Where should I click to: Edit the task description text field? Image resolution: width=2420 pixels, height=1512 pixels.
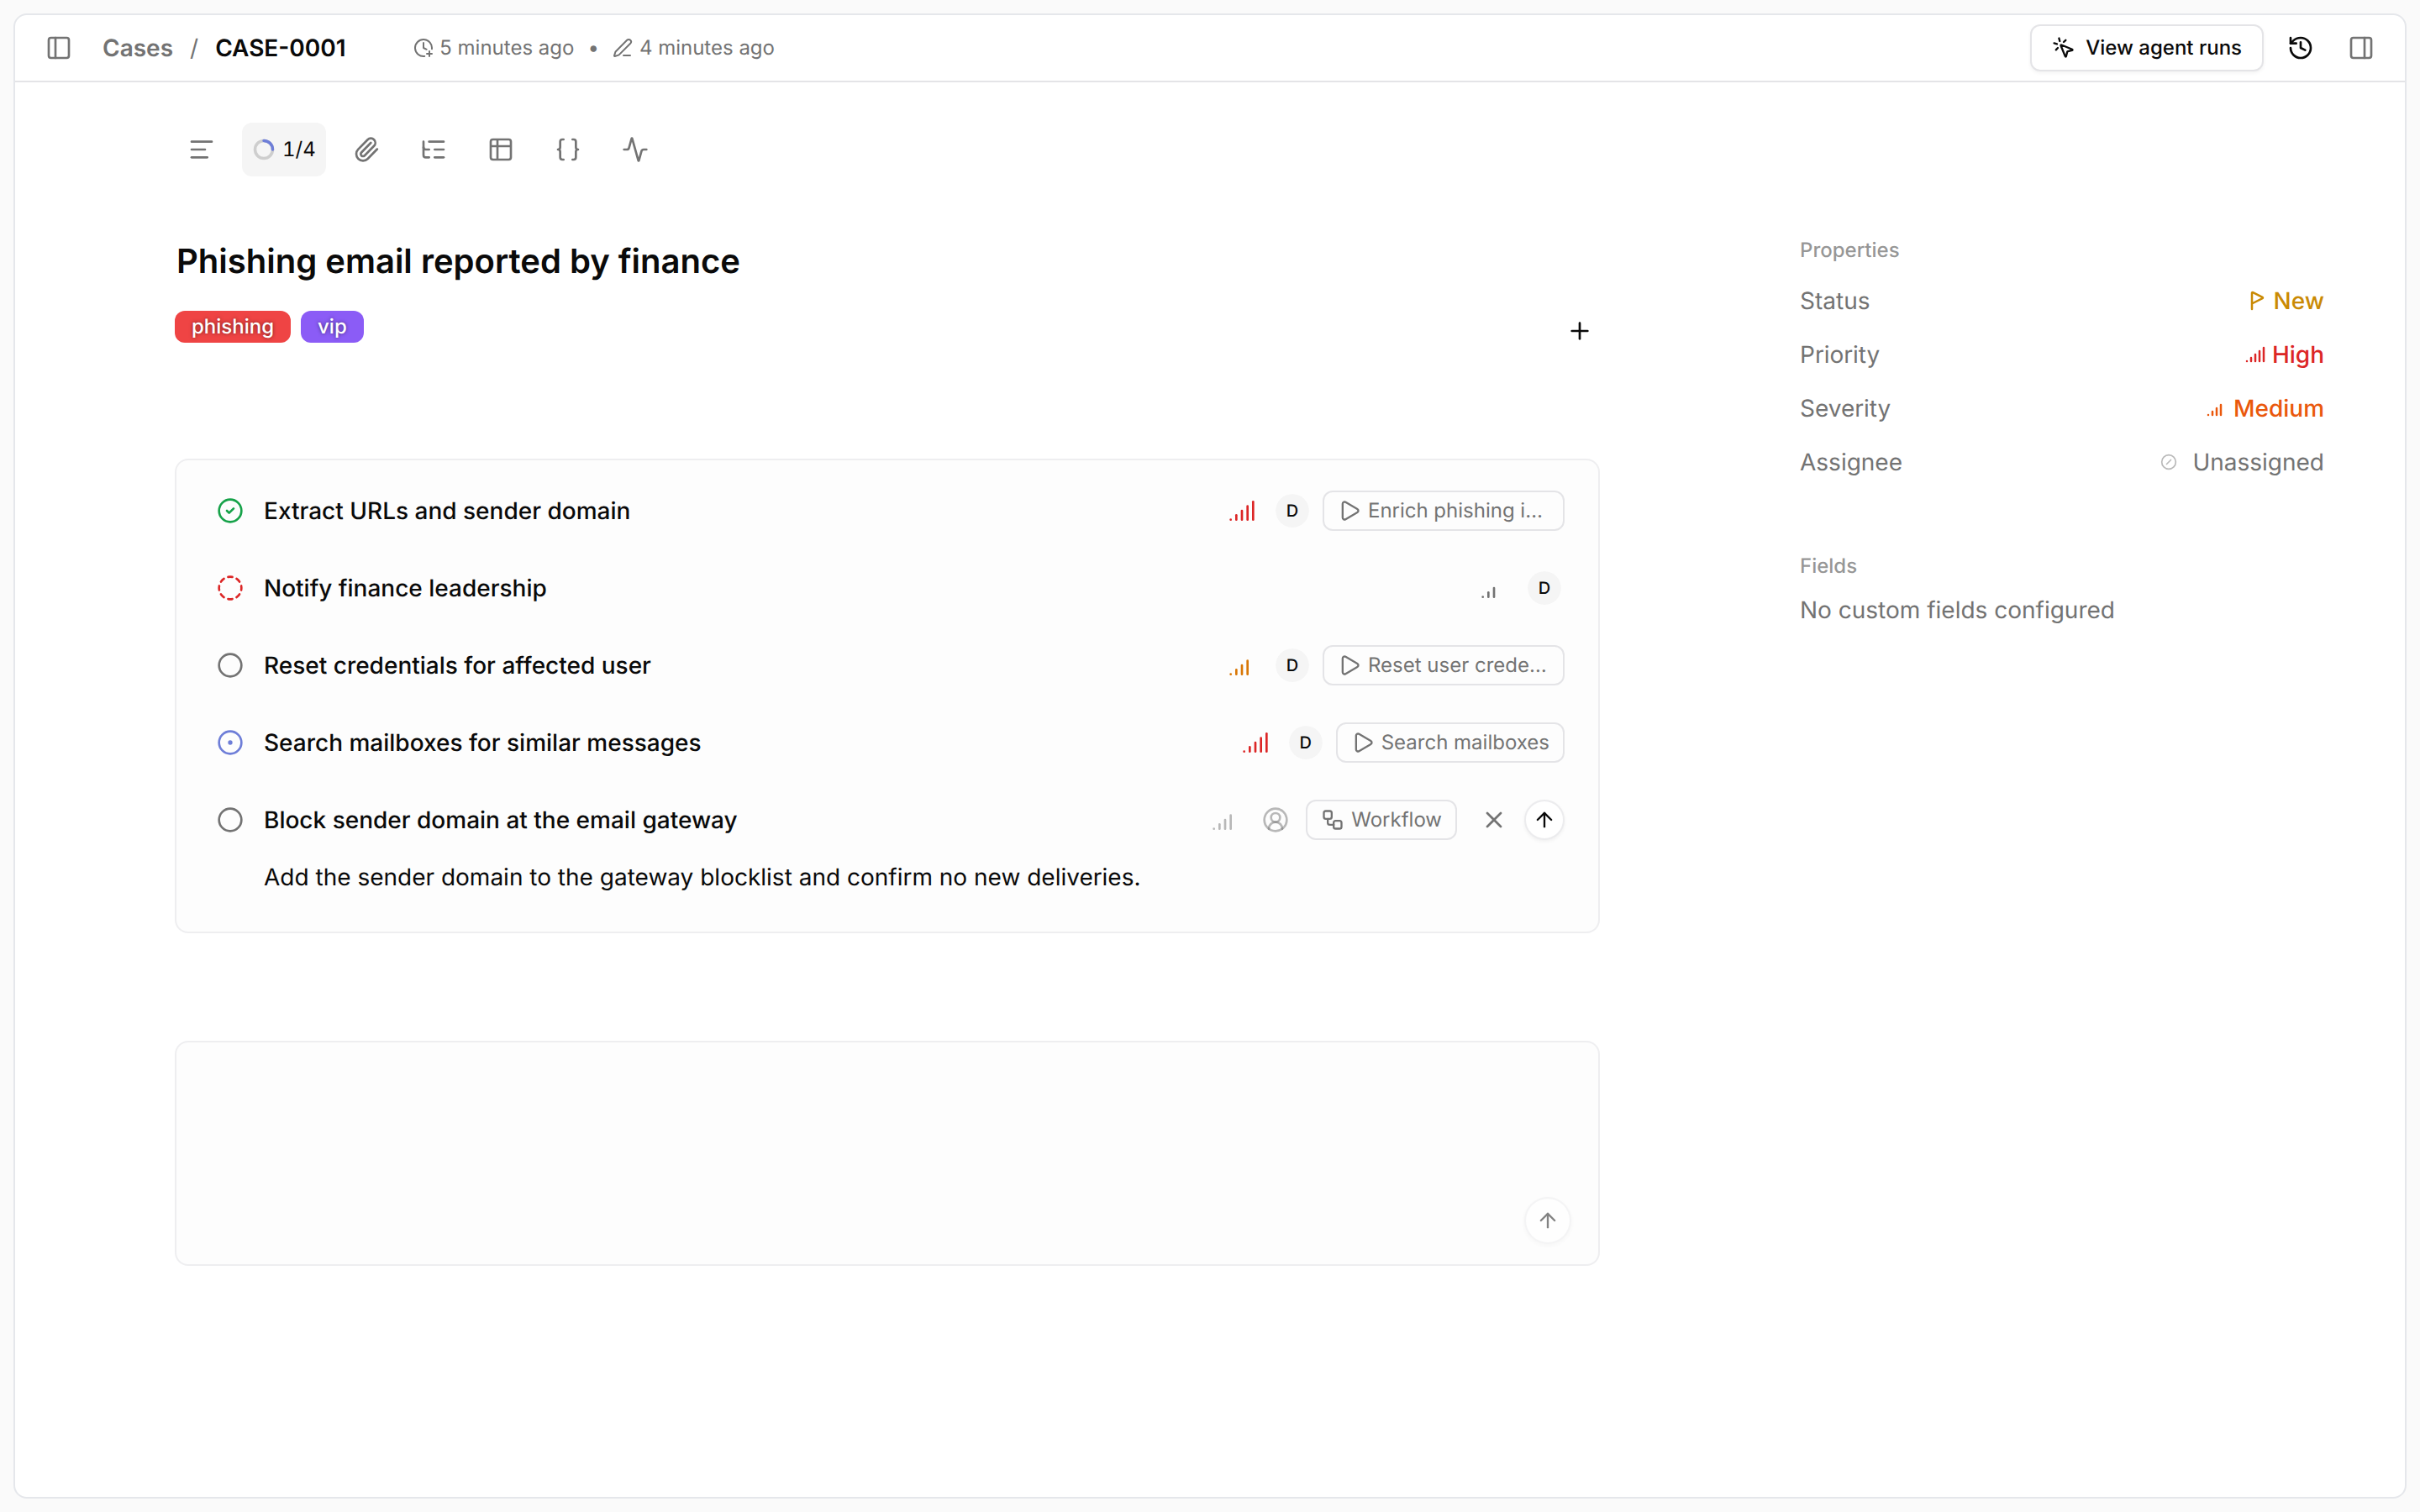pyautogui.click(x=702, y=877)
